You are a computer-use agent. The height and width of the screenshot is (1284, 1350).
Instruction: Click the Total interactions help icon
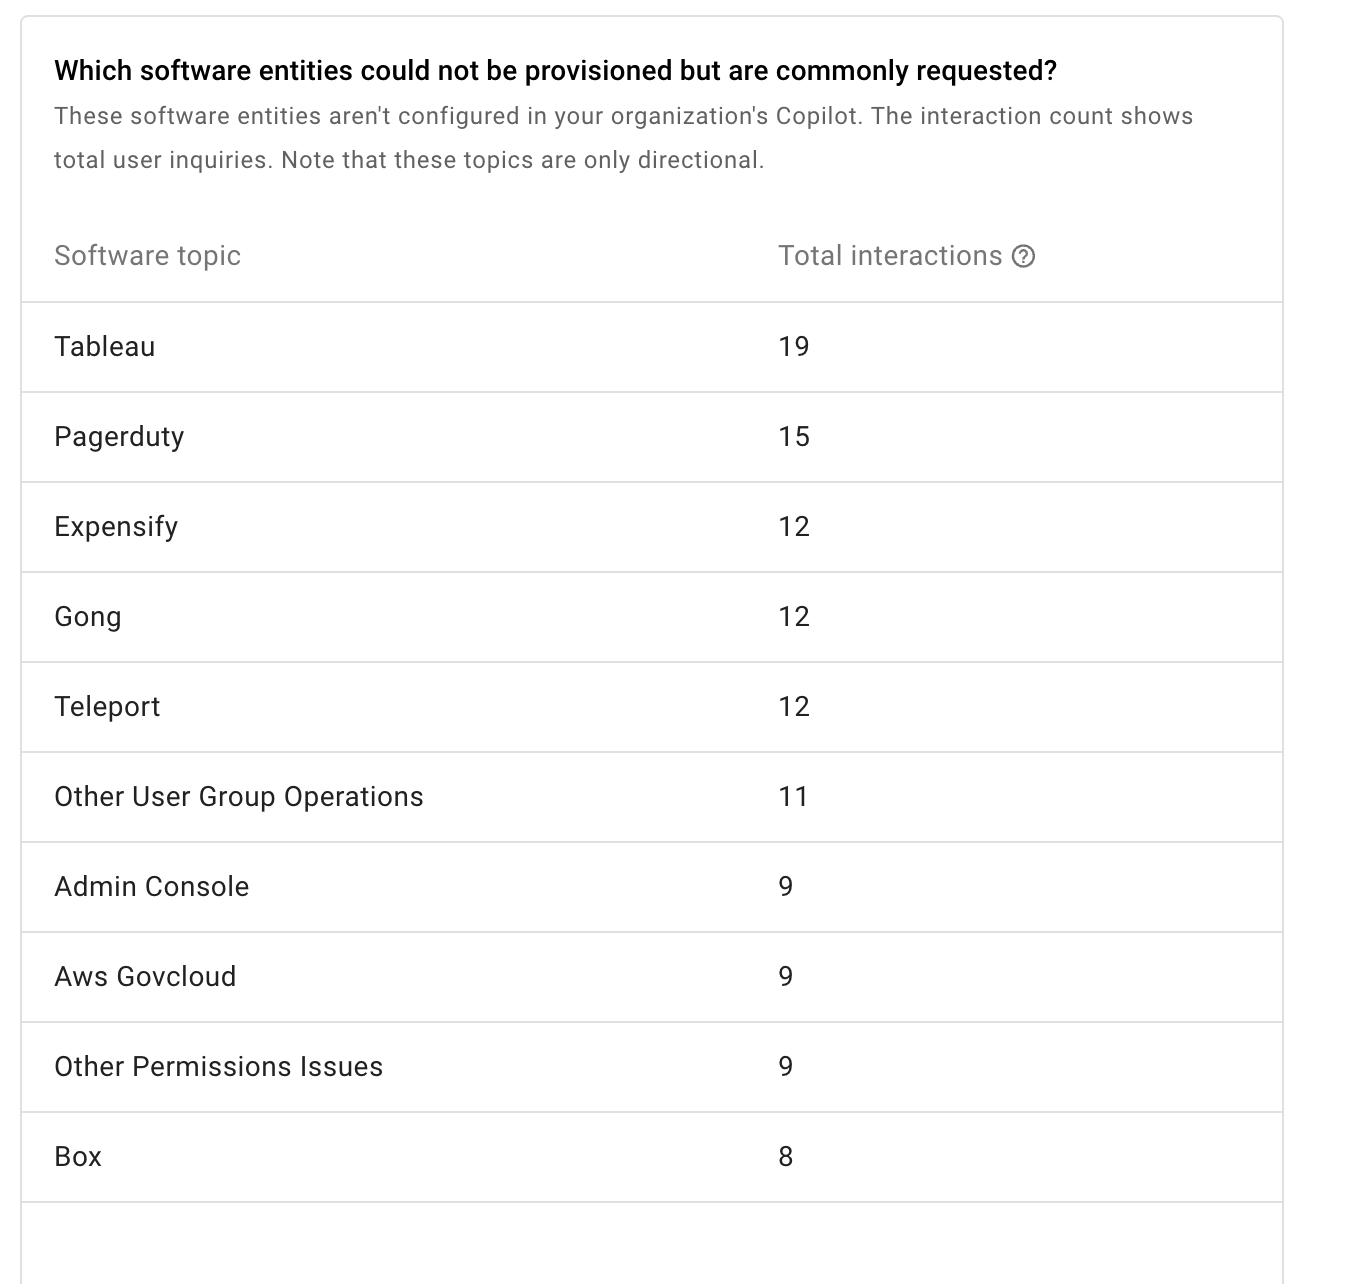(1023, 256)
